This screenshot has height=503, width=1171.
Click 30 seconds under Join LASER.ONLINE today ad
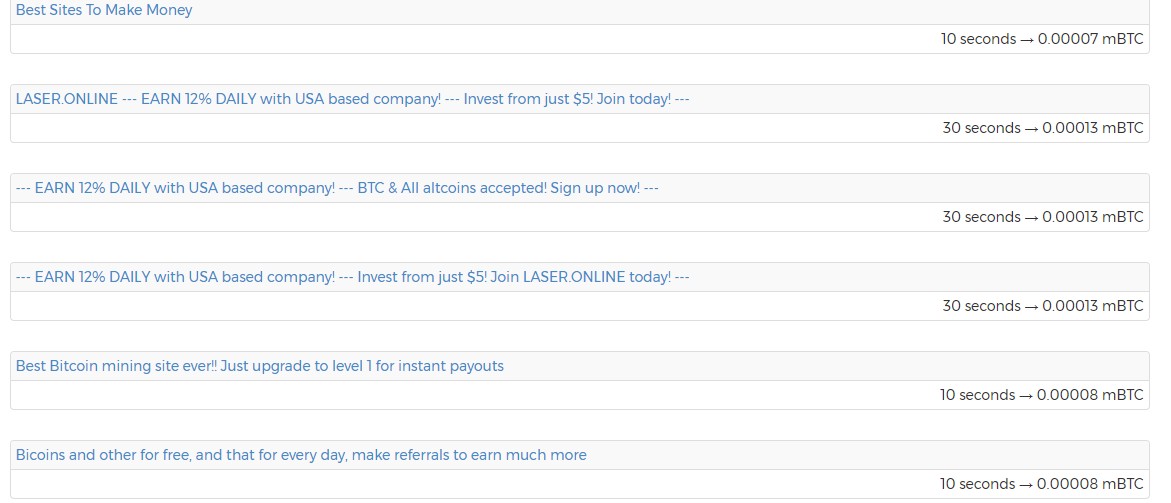point(979,306)
